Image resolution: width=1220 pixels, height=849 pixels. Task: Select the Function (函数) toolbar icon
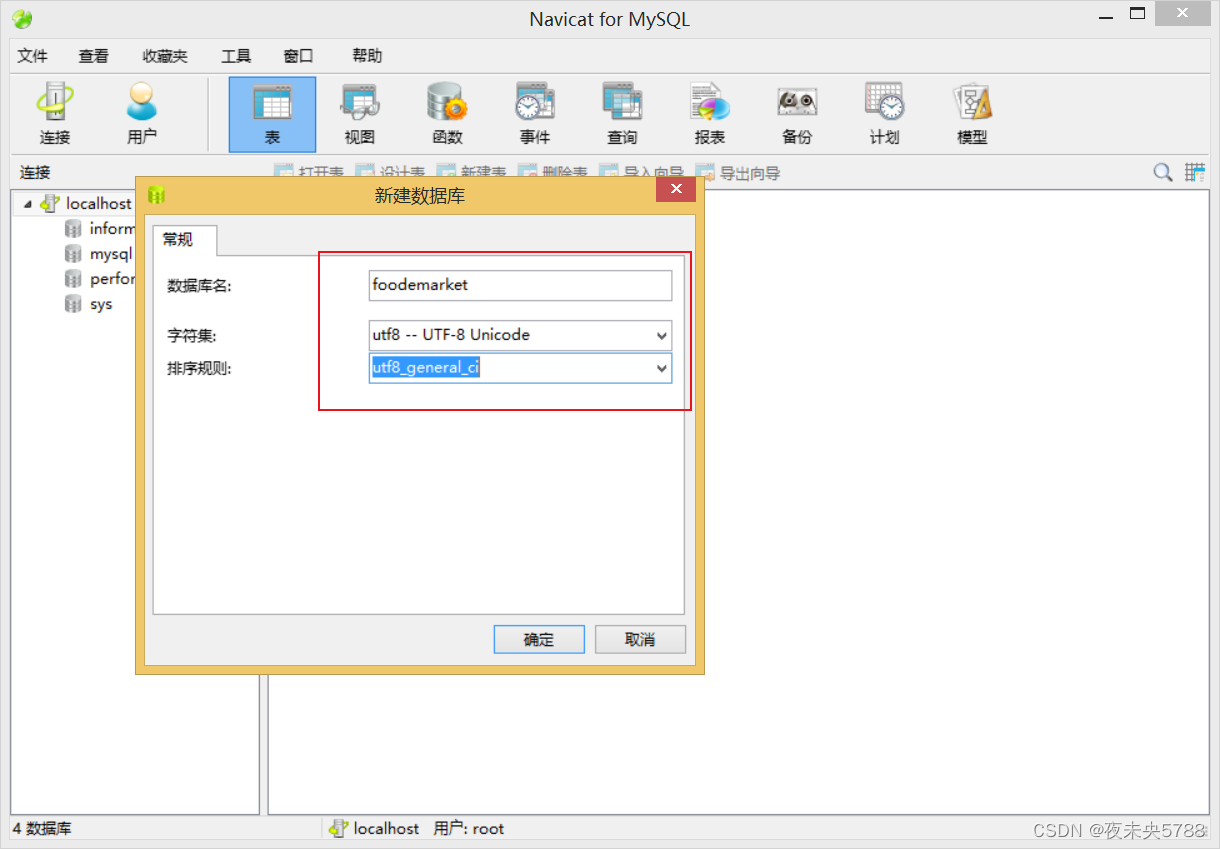pos(447,115)
